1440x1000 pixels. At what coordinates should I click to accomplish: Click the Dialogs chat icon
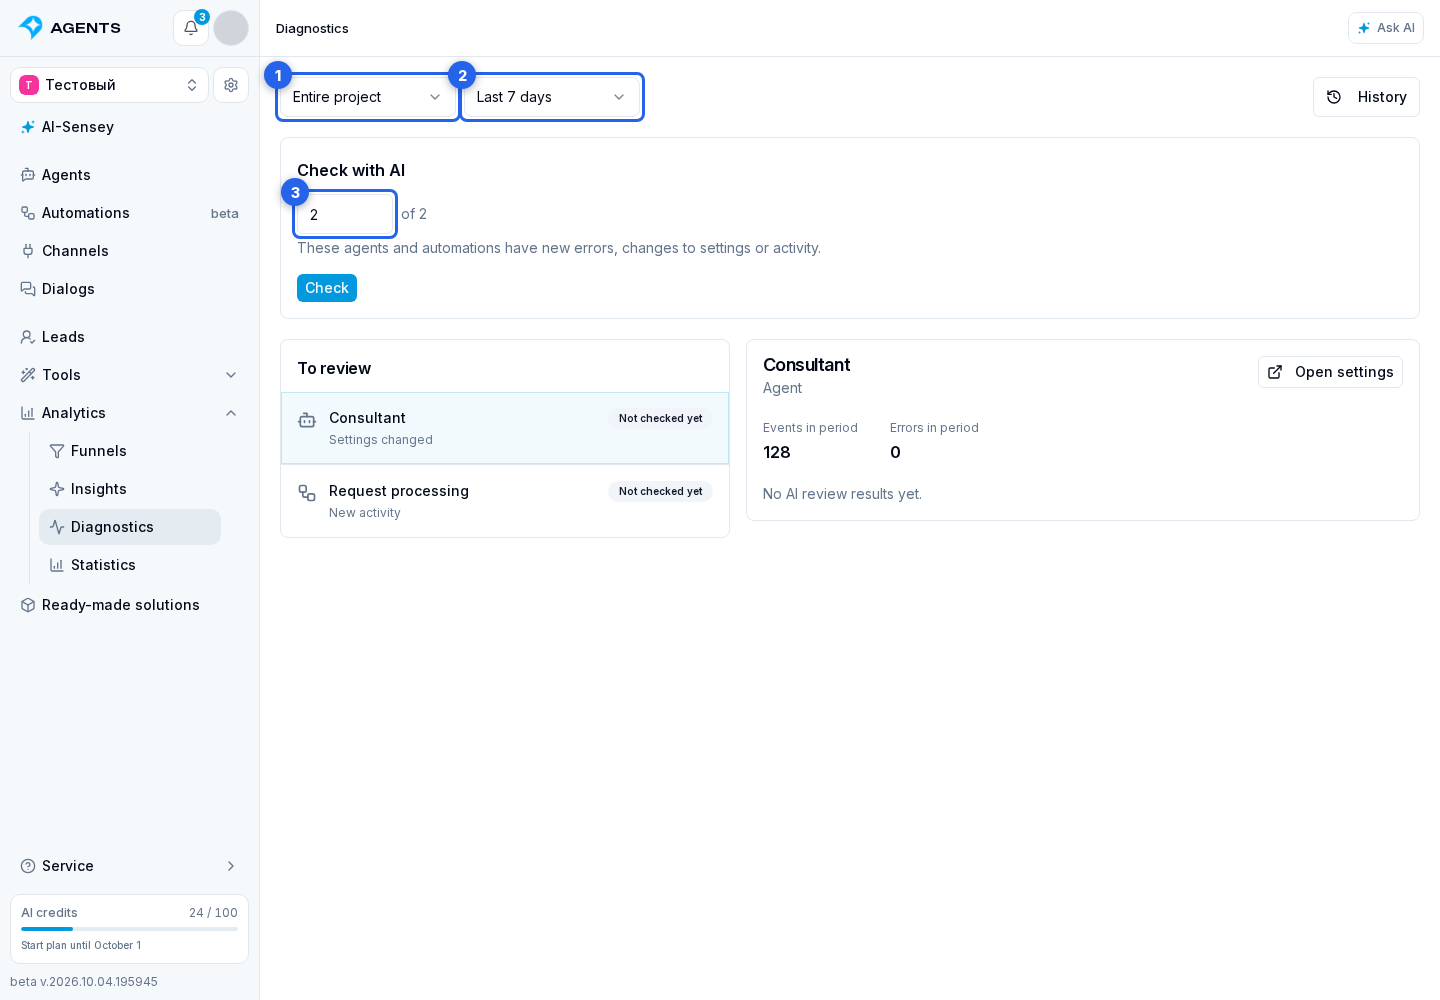[28, 289]
